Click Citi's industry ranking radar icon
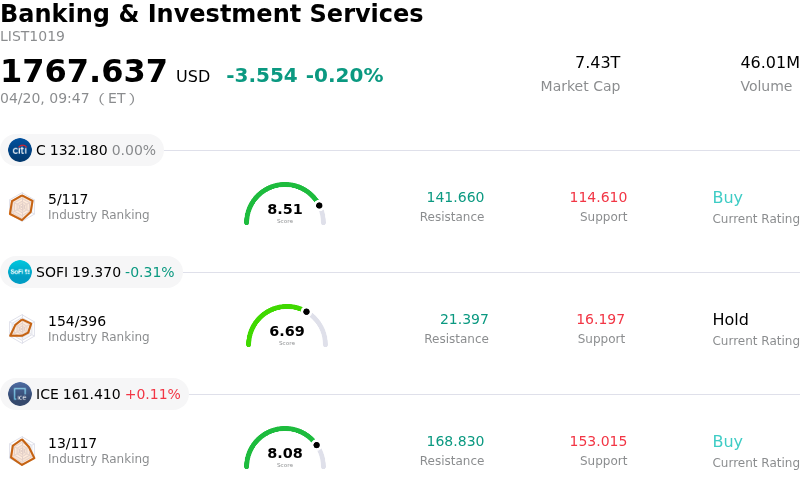 (21, 207)
